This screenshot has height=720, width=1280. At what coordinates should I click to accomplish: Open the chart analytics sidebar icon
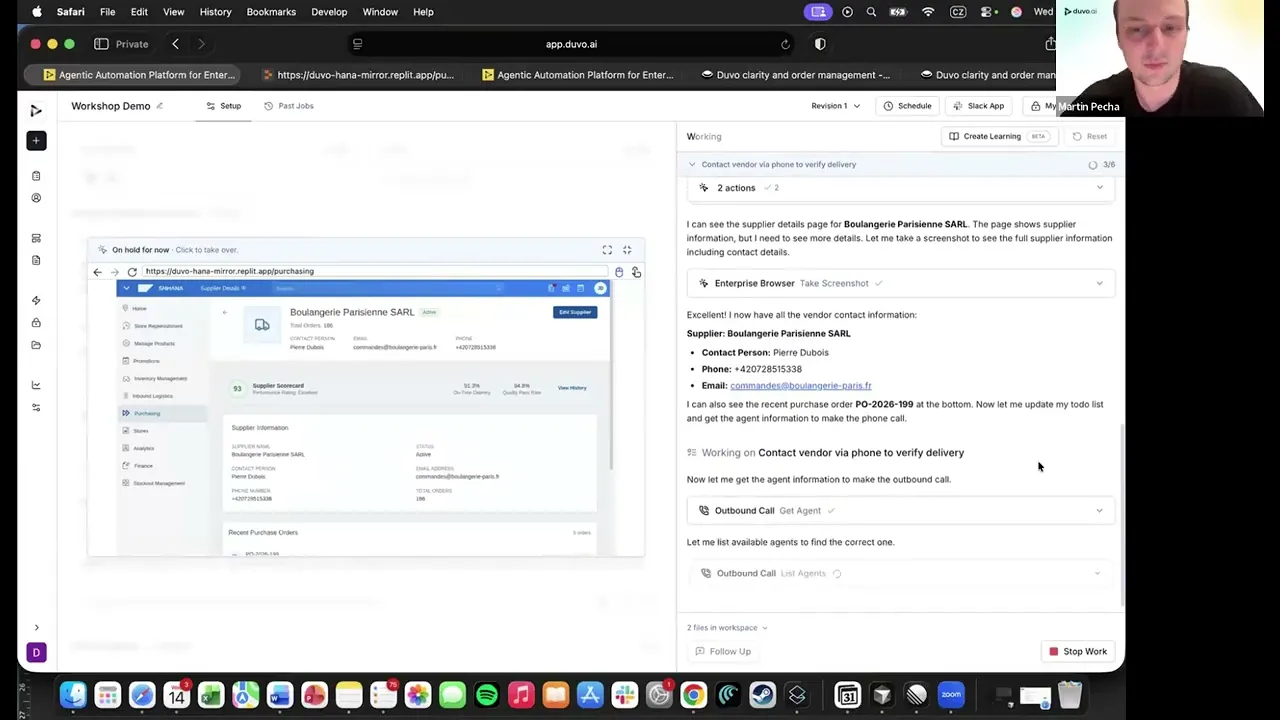coord(36,386)
